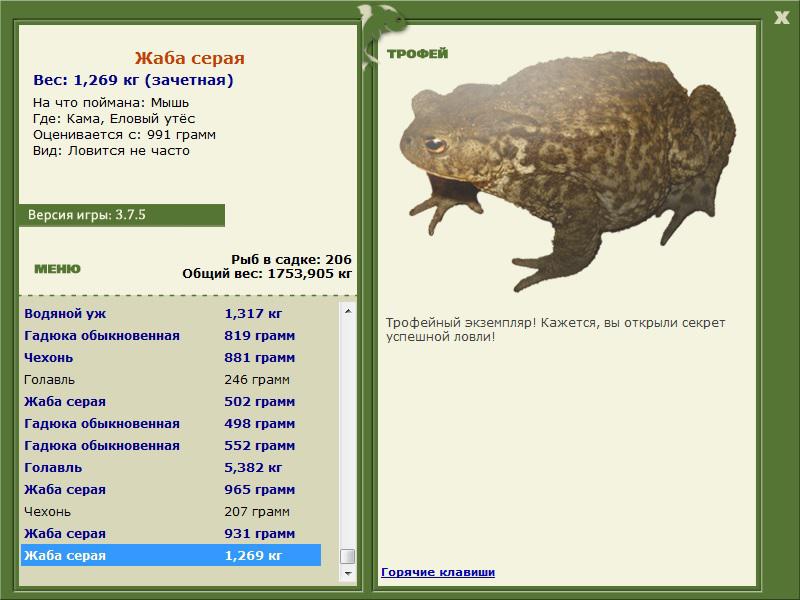Select Гадюка обыкновенная 498 грамм entry
800x600 pixels.
[x=171, y=423]
